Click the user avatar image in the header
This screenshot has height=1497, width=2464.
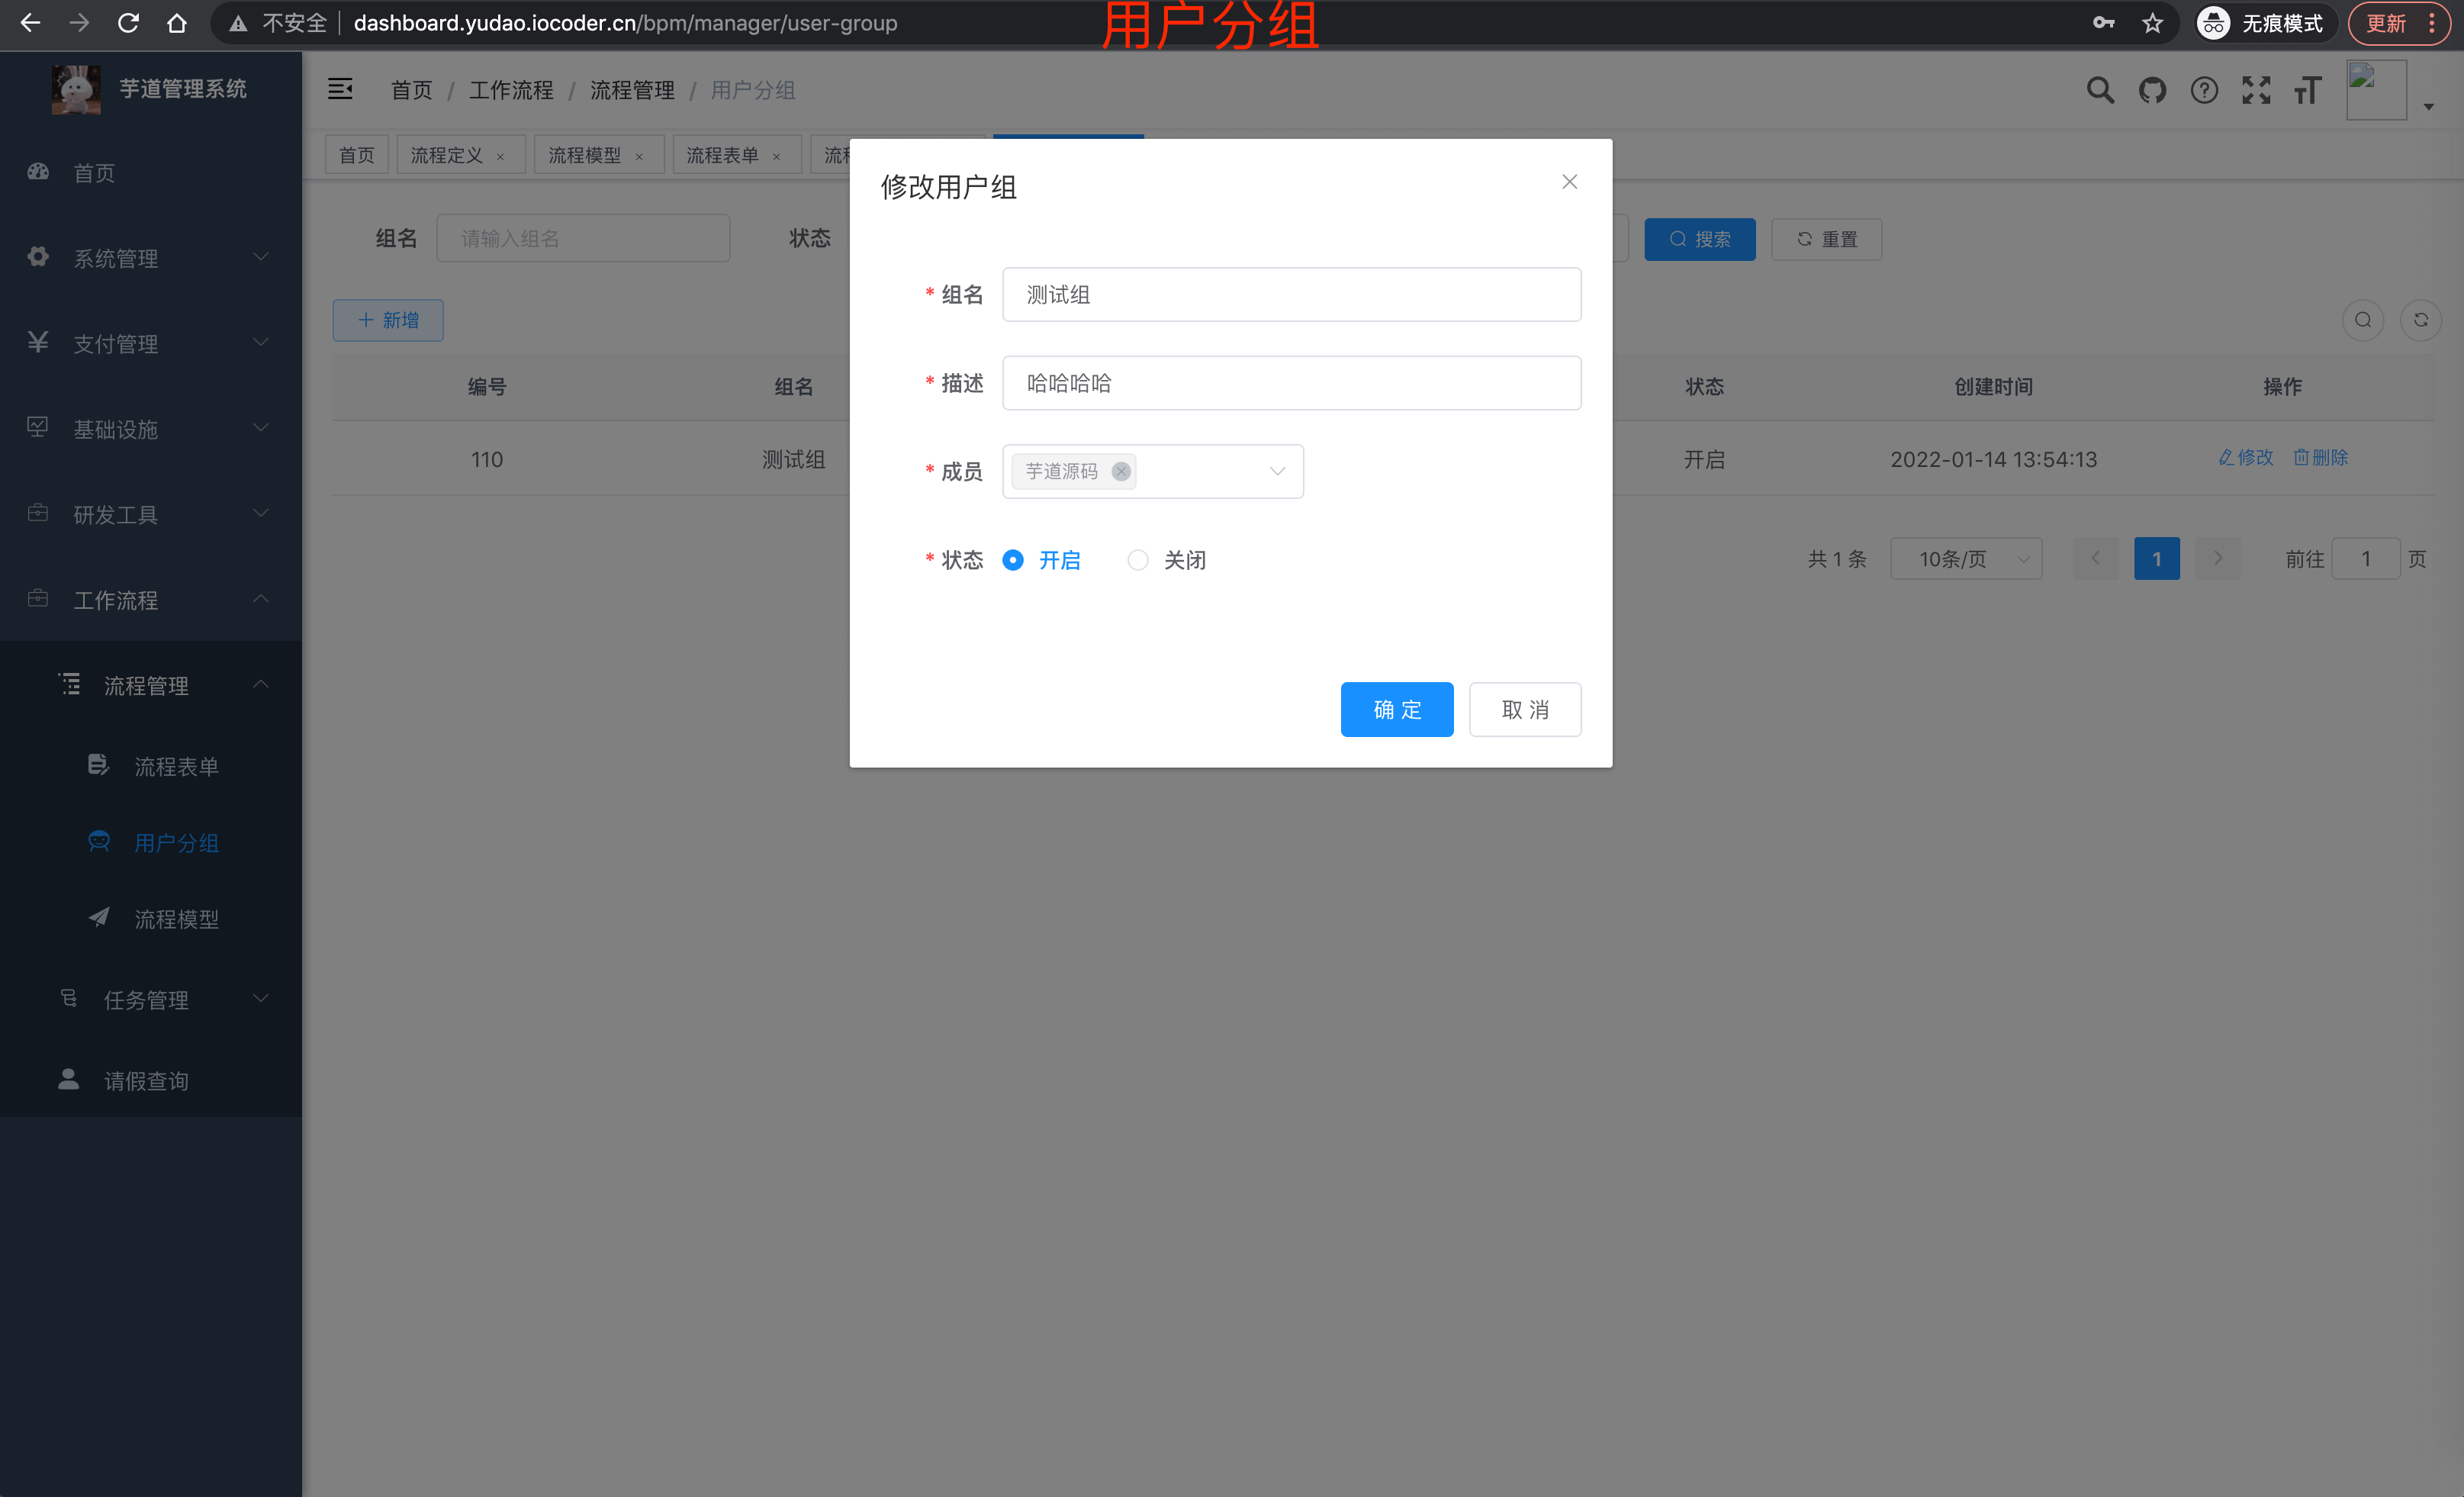(x=2376, y=90)
